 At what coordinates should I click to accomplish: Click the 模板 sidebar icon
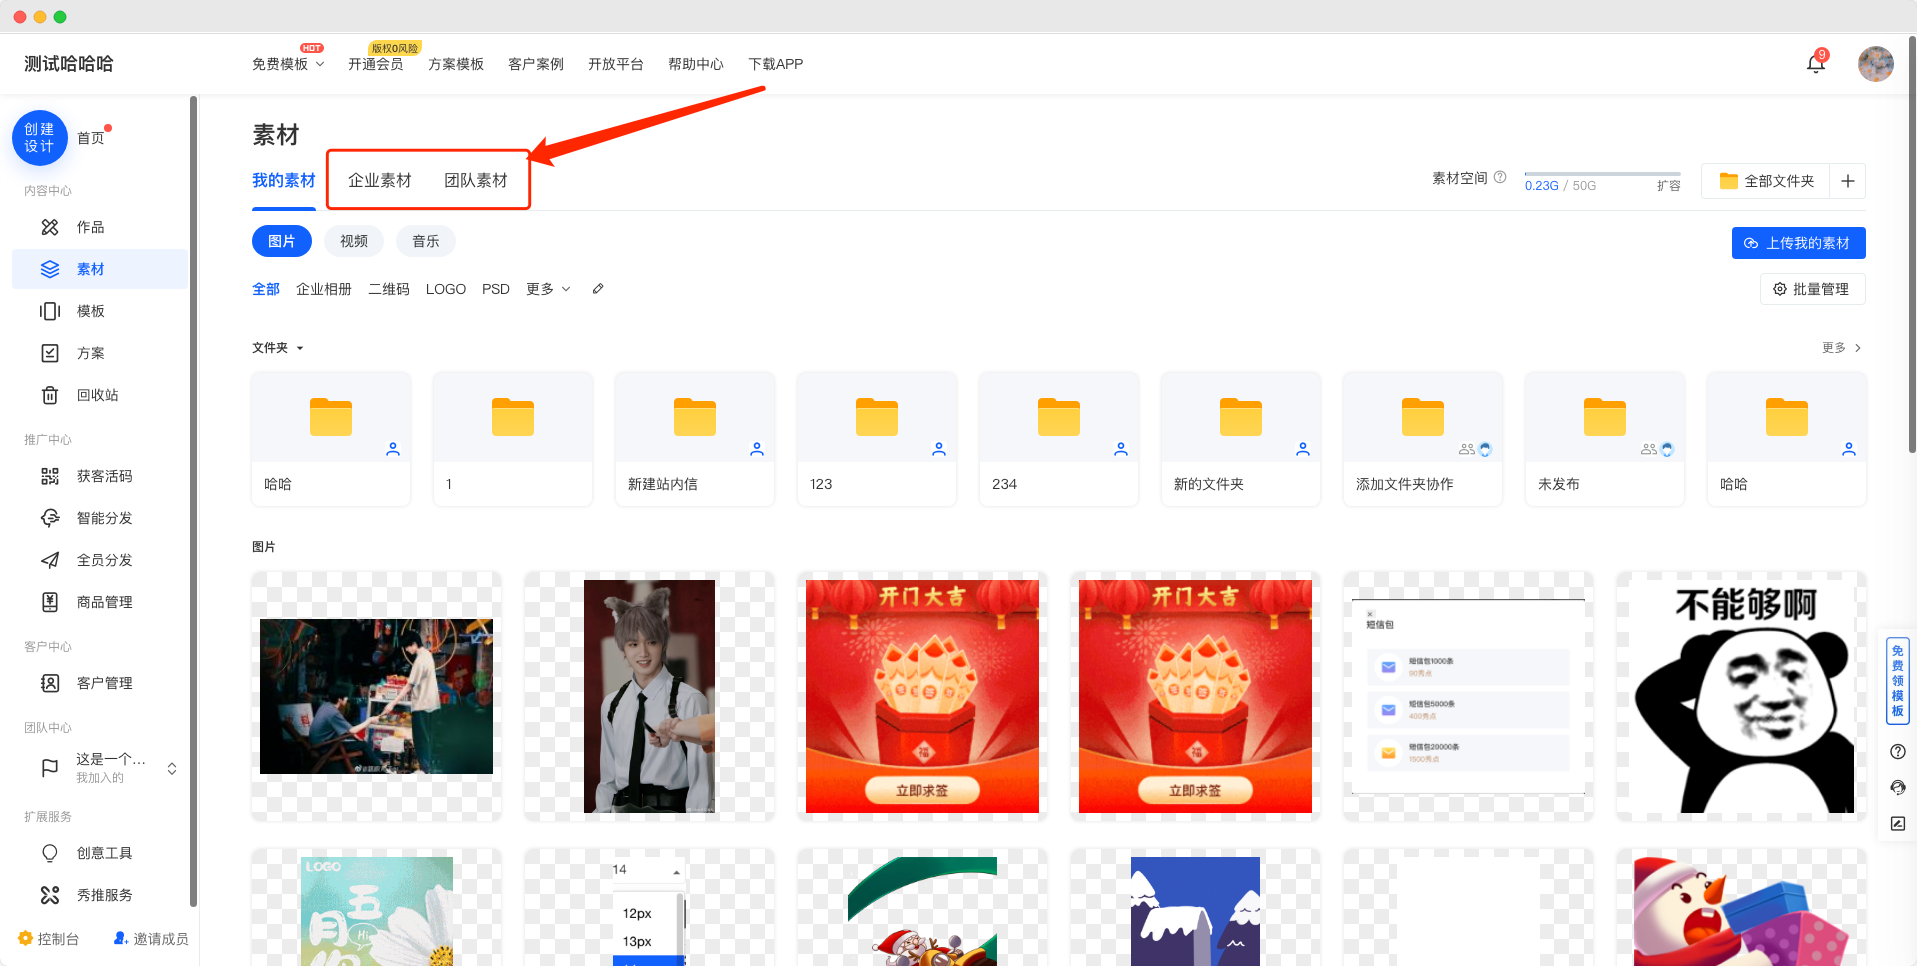(50, 311)
